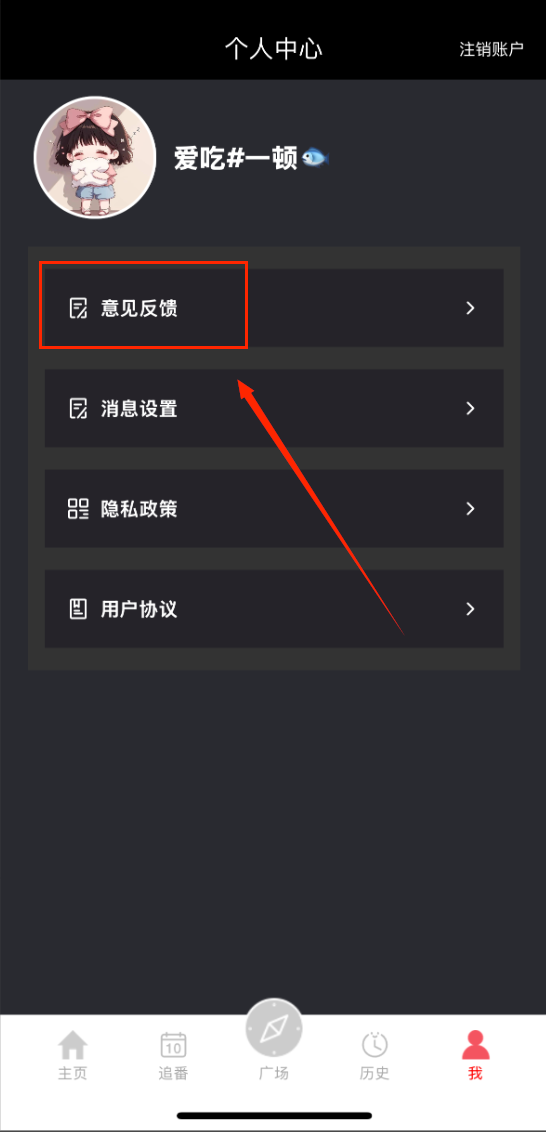Click the 消息设置 note icon
Image resolution: width=546 pixels, height=1132 pixels.
78,409
